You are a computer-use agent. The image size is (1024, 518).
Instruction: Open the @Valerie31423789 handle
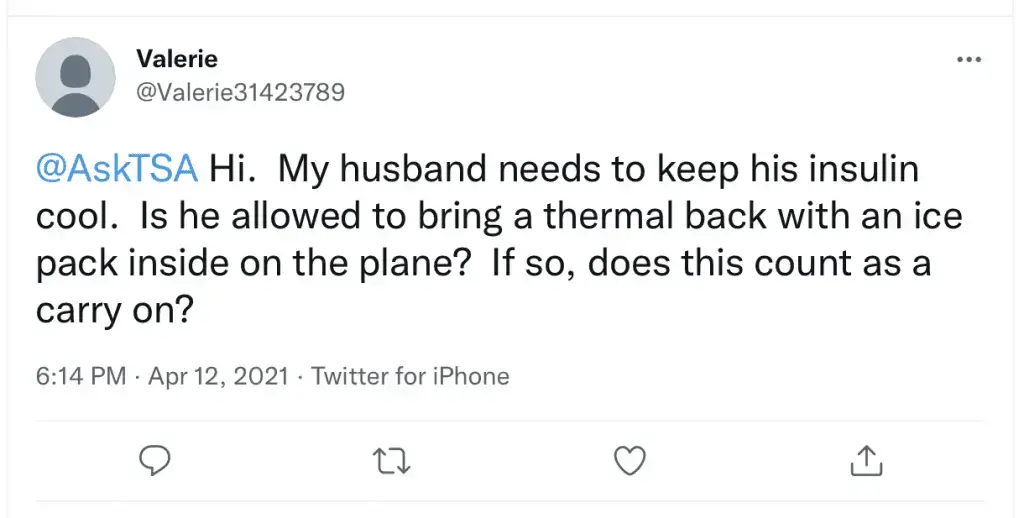pyautogui.click(x=240, y=92)
